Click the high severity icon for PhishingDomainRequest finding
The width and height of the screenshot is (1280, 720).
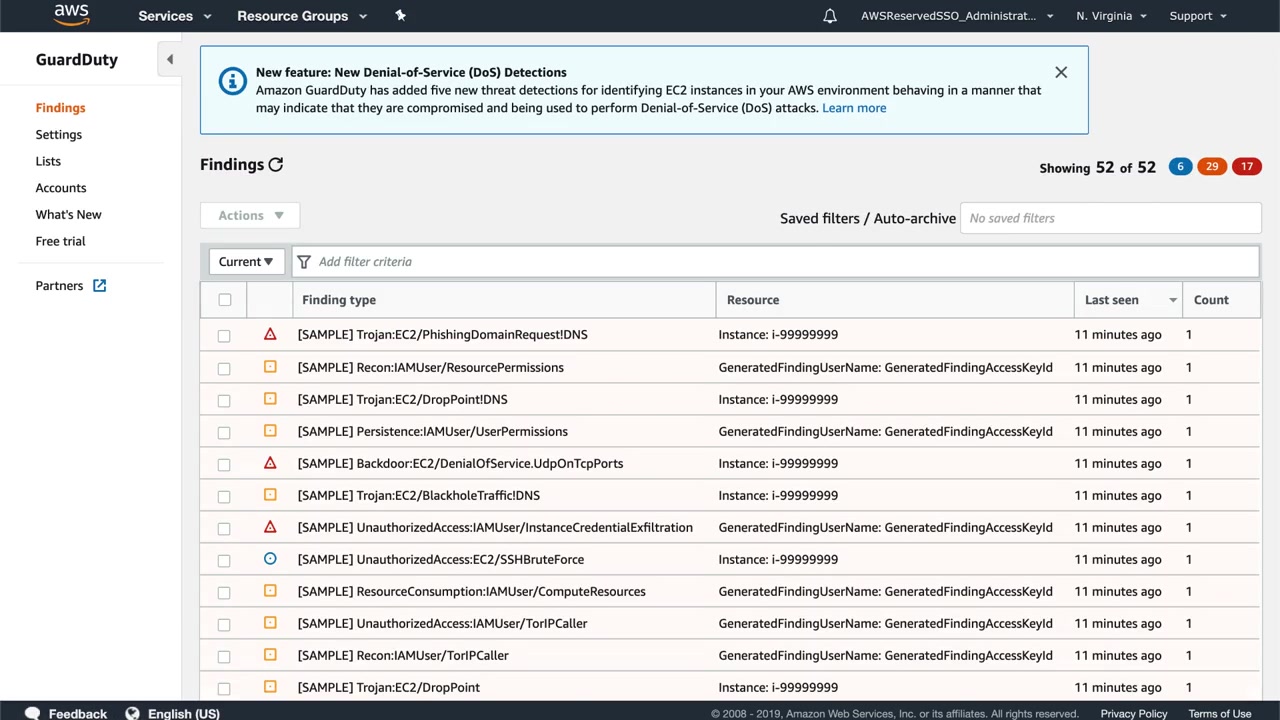pyautogui.click(x=270, y=334)
